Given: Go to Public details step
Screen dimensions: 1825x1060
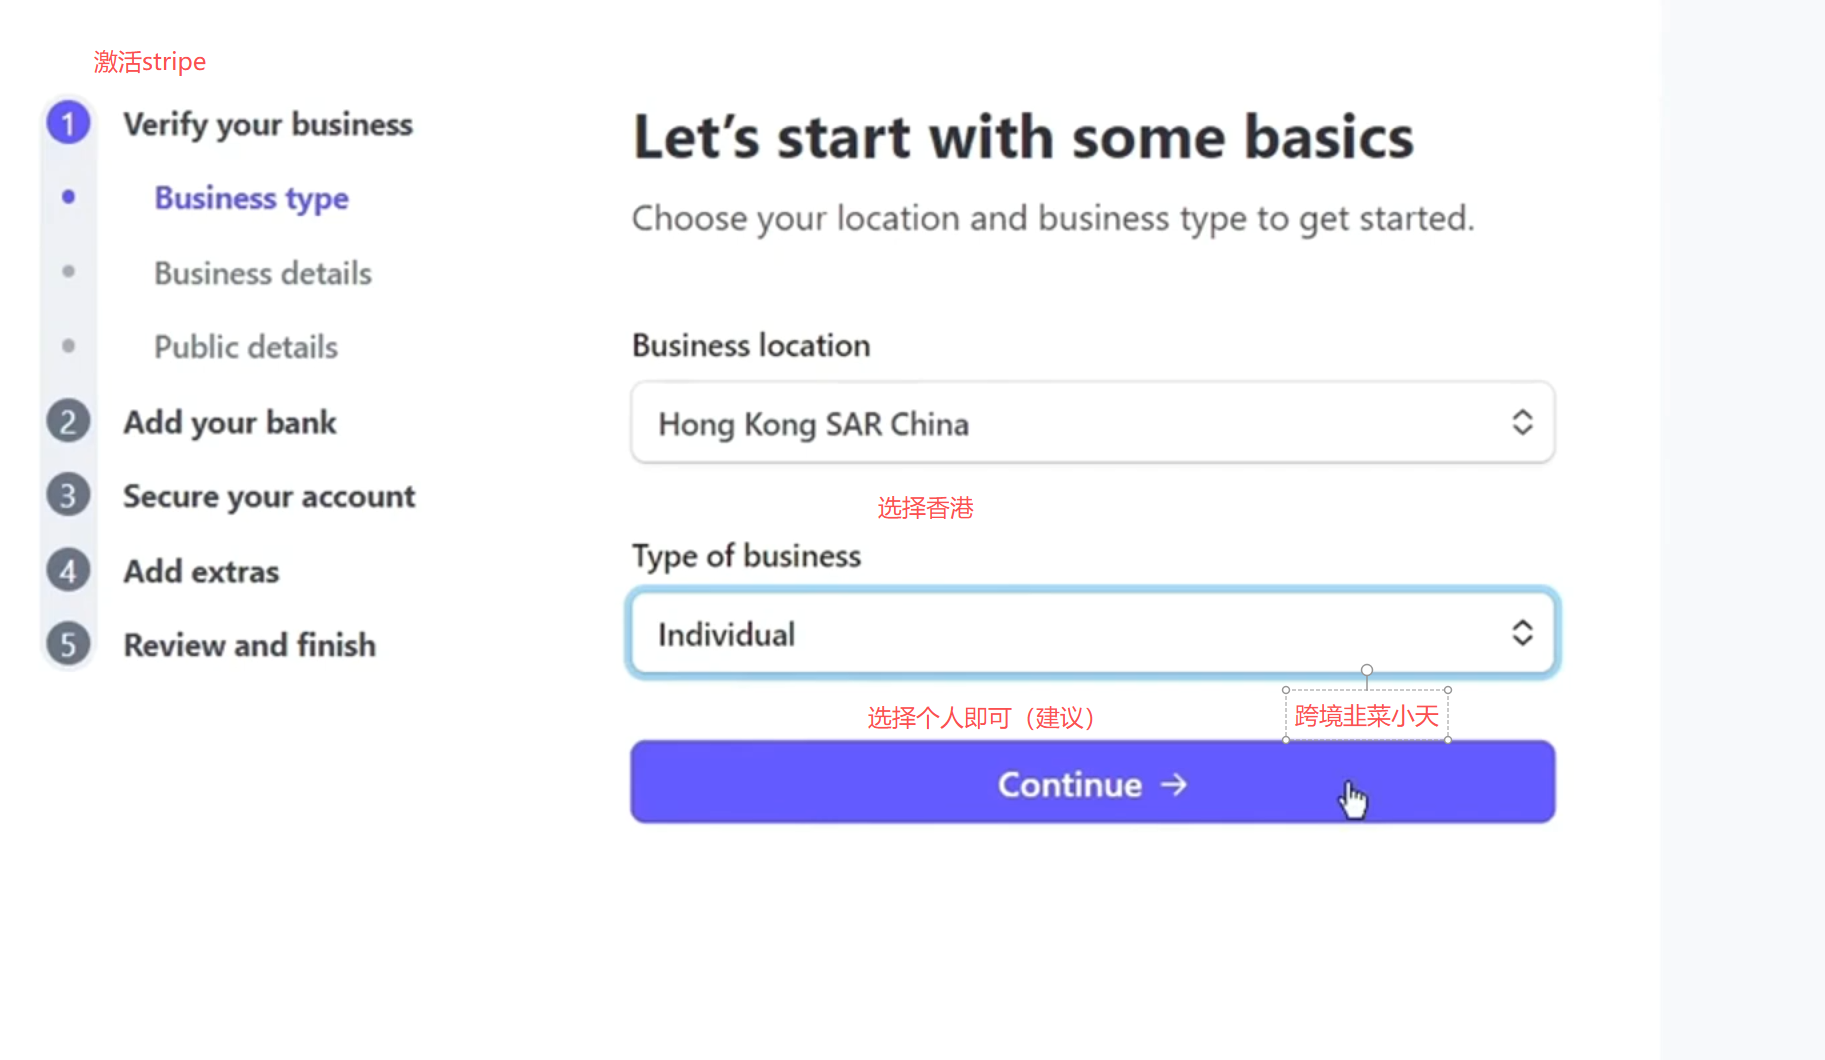Looking at the screenshot, I should click(x=245, y=347).
